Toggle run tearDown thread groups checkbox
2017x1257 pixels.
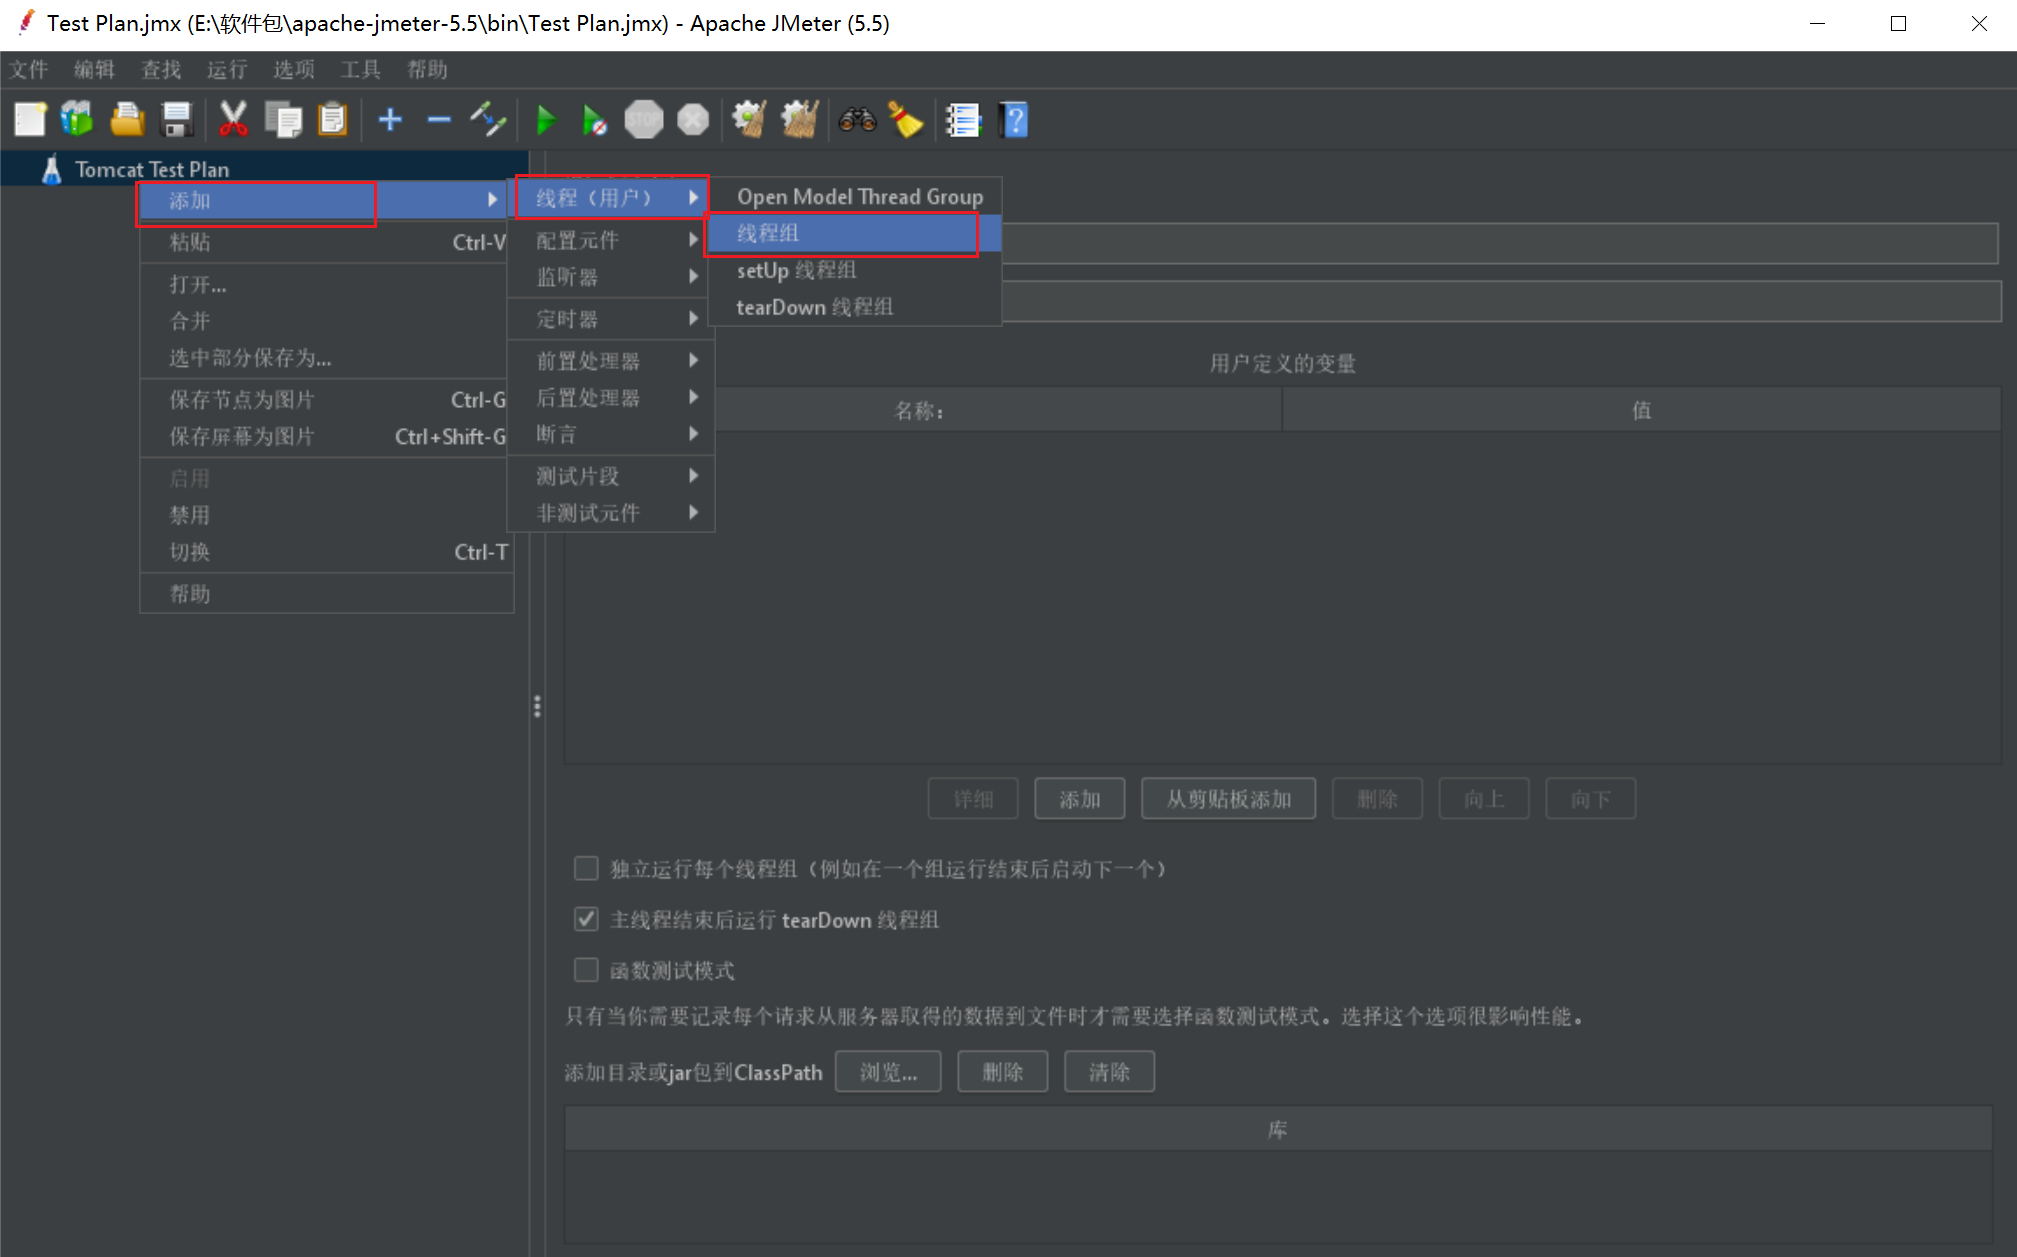pyautogui.click(x=586, y=919)
